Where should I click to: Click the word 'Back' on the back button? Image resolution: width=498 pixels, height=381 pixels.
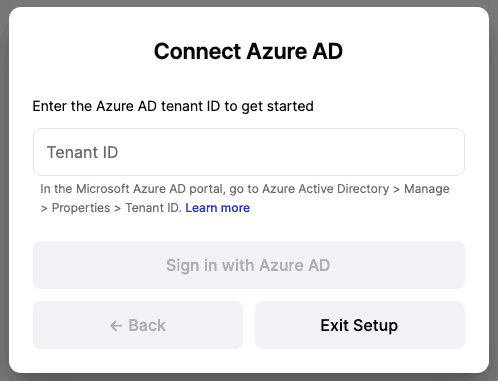tap(147, 325)
